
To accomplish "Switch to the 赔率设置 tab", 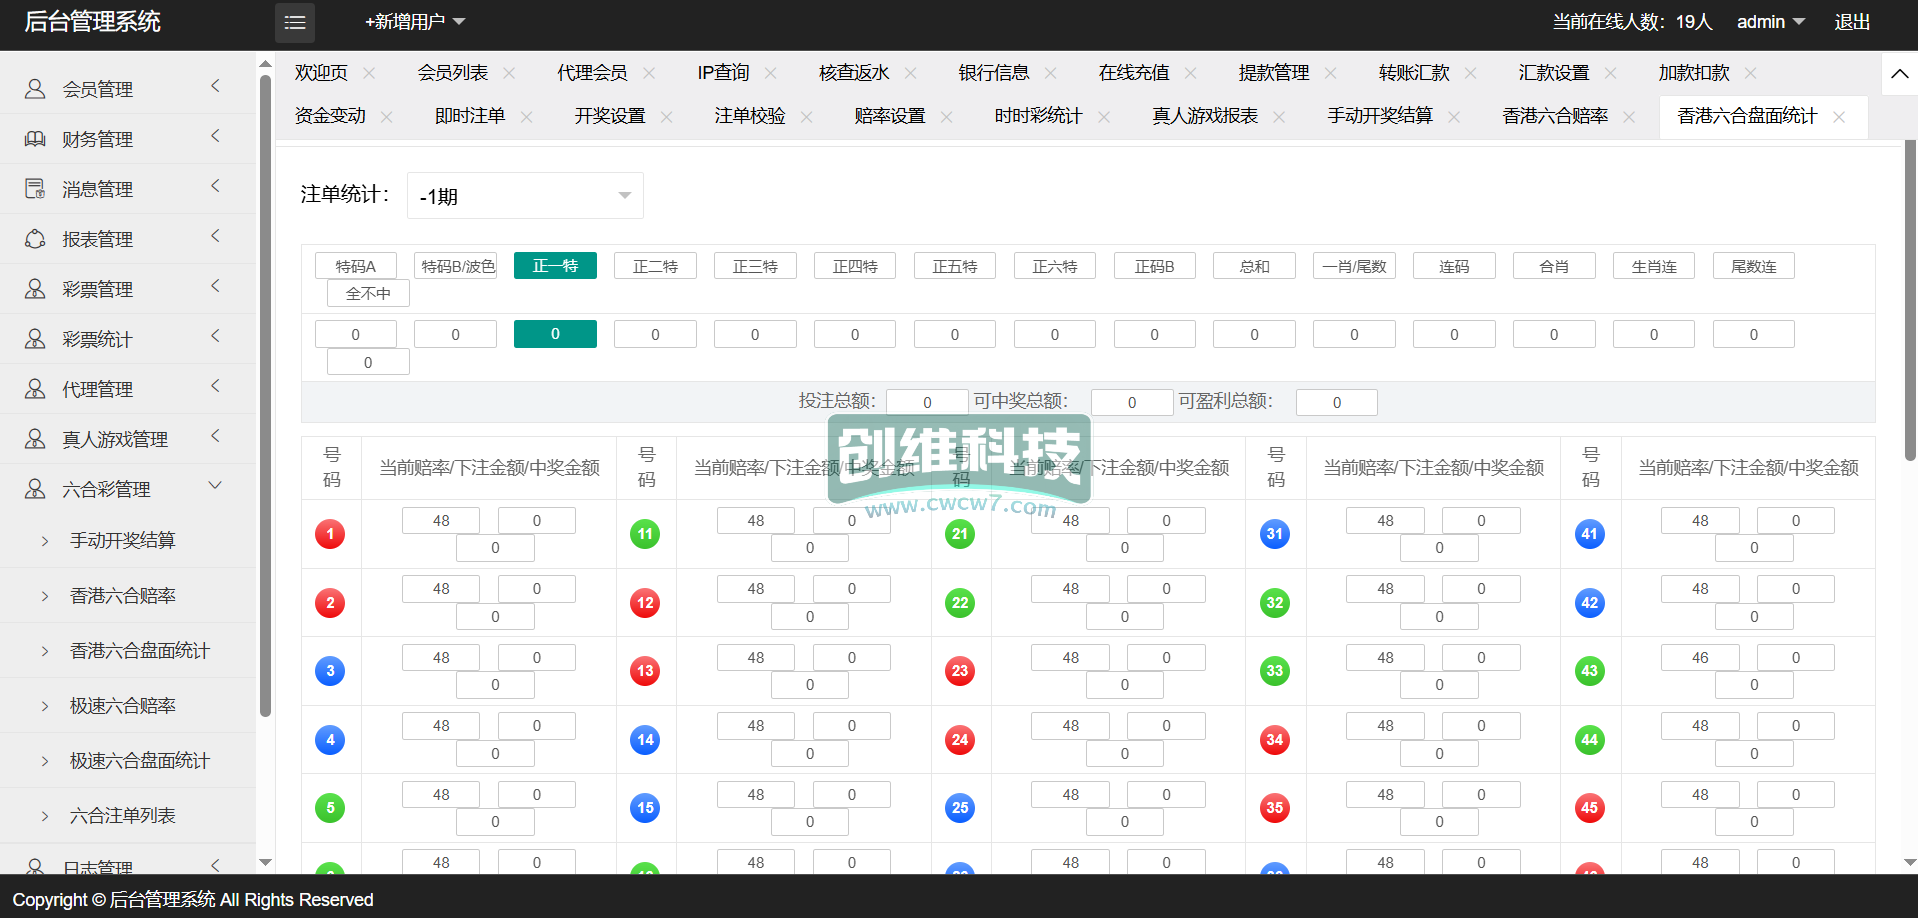I will coord(890,116).
